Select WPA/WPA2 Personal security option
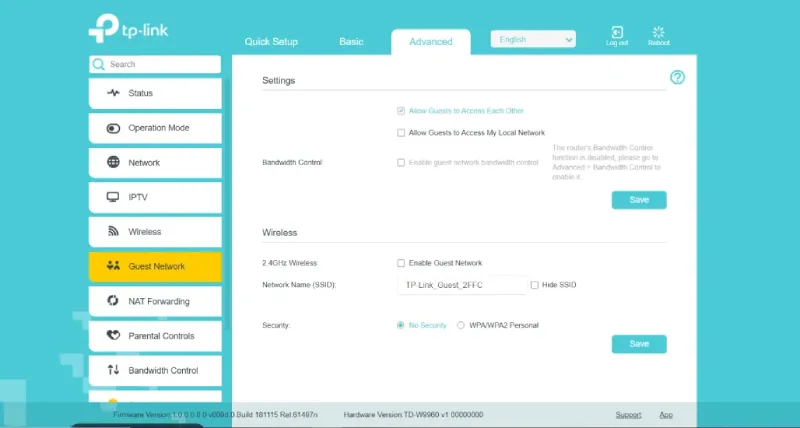This screenshot has height=428, width=800. tap(461, 325)
